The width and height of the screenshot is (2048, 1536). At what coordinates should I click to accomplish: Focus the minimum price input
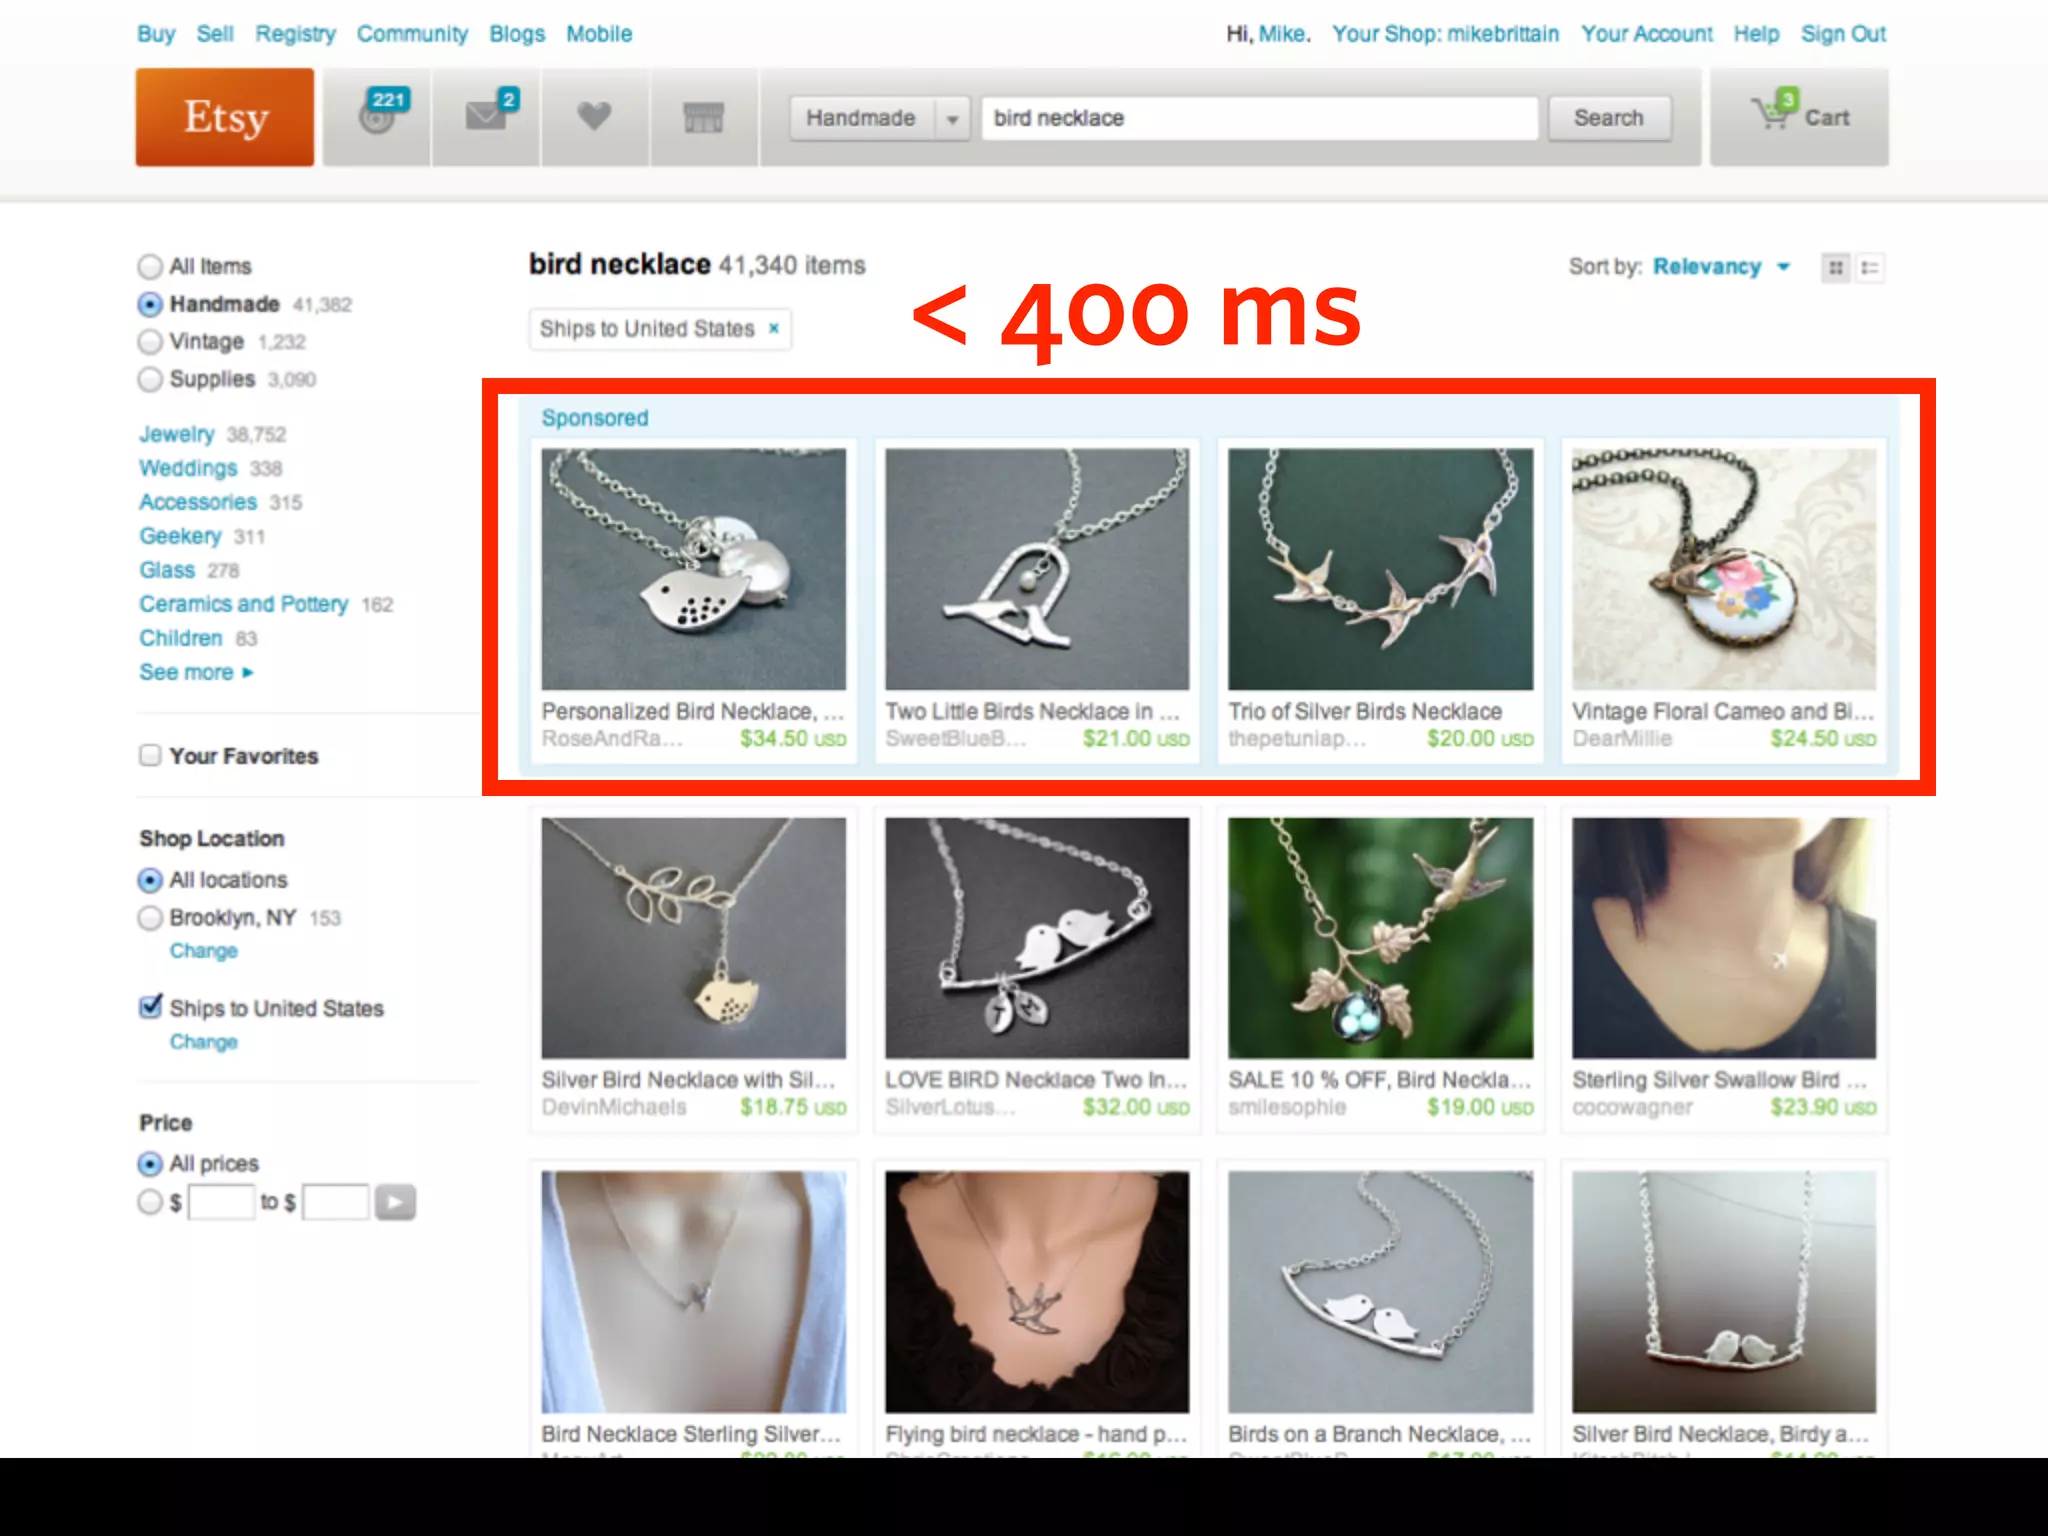click(221, 1202)
